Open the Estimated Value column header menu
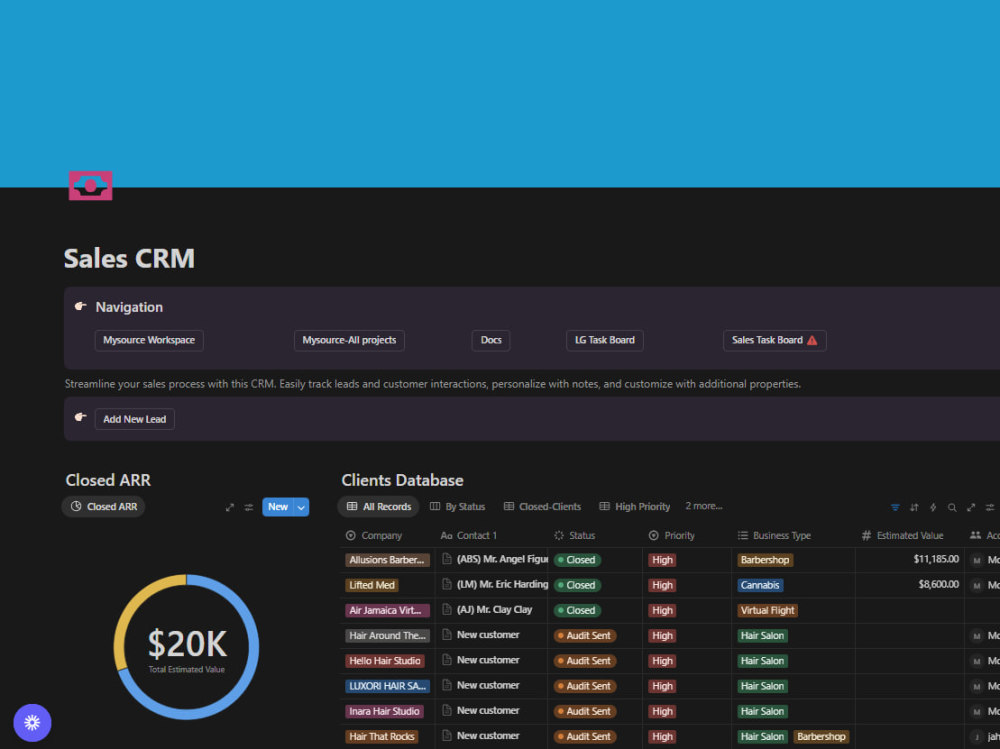This screenshot has height=749, width=1000. pos(902,535)
